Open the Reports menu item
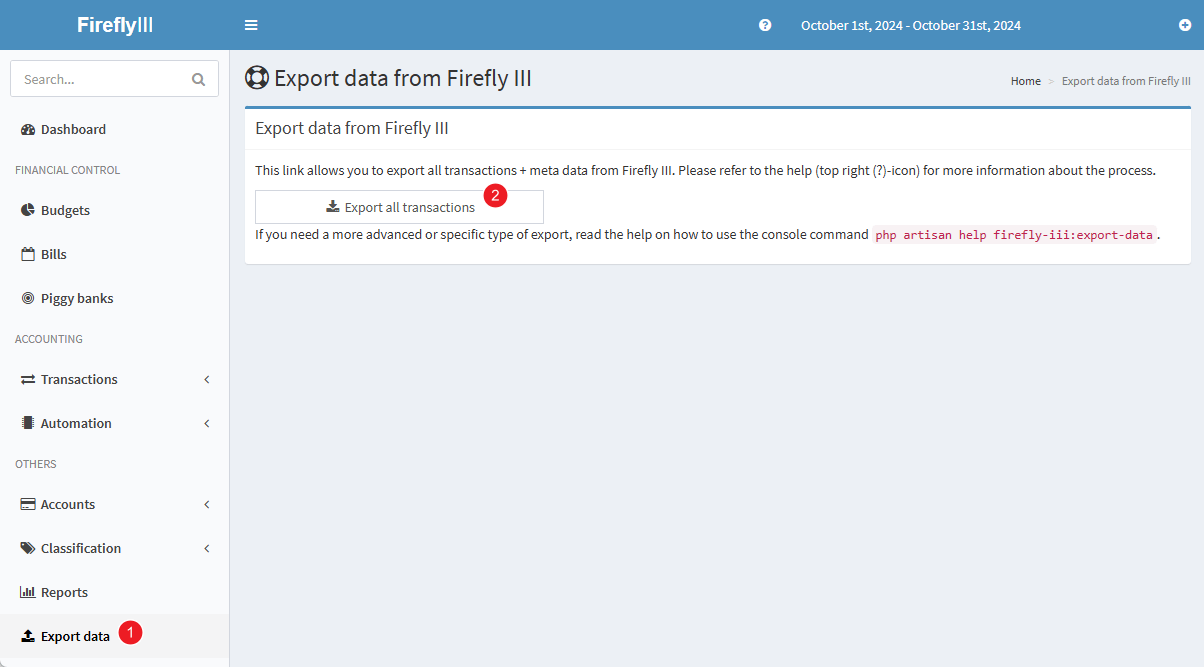This screenshot has height=667, width=1204. (64, 592)
